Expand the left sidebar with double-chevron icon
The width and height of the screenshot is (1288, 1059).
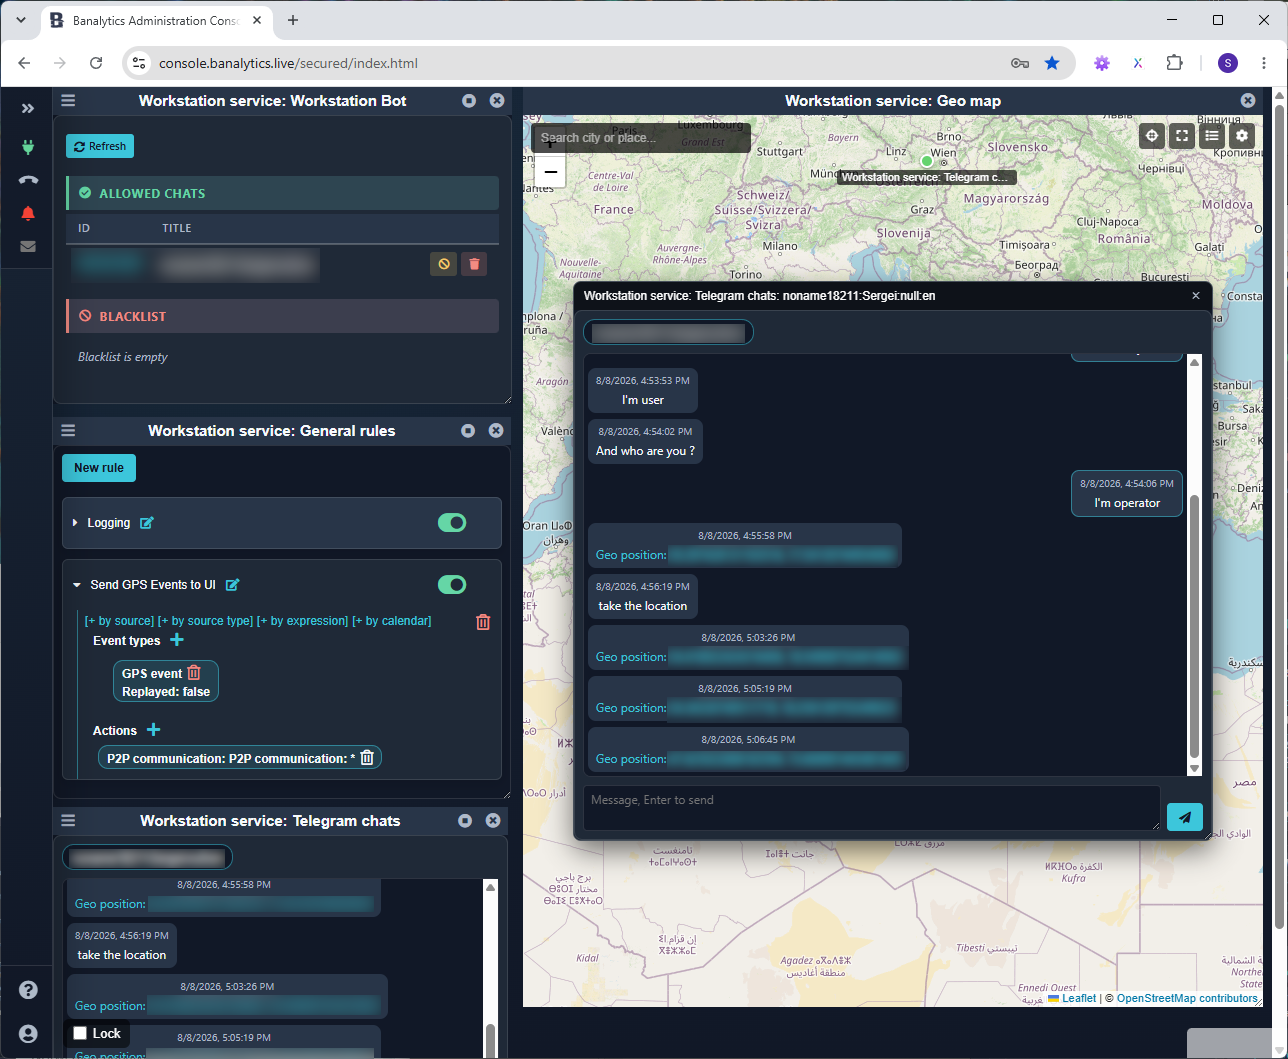click(28, 108)
